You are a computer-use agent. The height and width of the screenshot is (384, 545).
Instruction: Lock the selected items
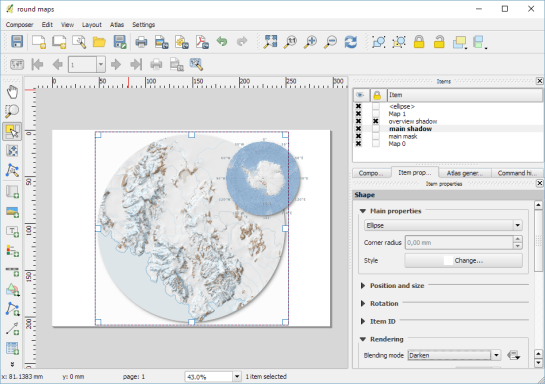(419, 42)
